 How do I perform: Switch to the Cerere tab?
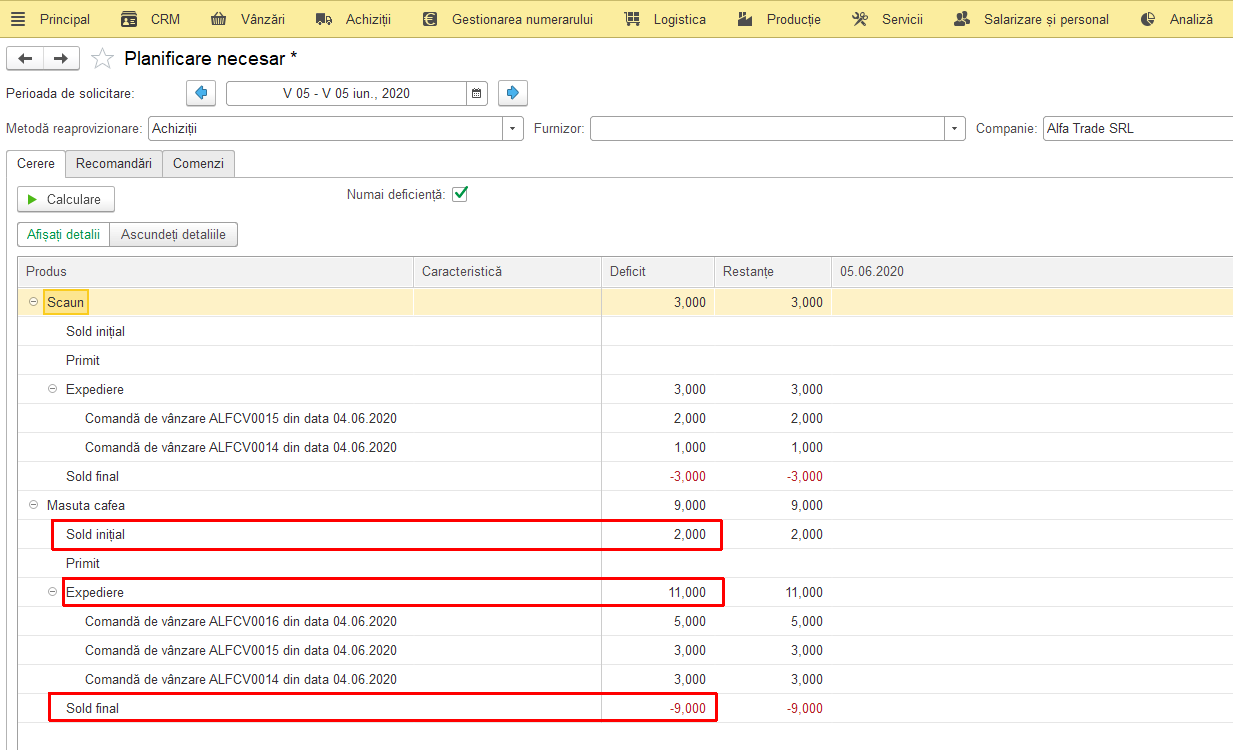pos(36,163)
